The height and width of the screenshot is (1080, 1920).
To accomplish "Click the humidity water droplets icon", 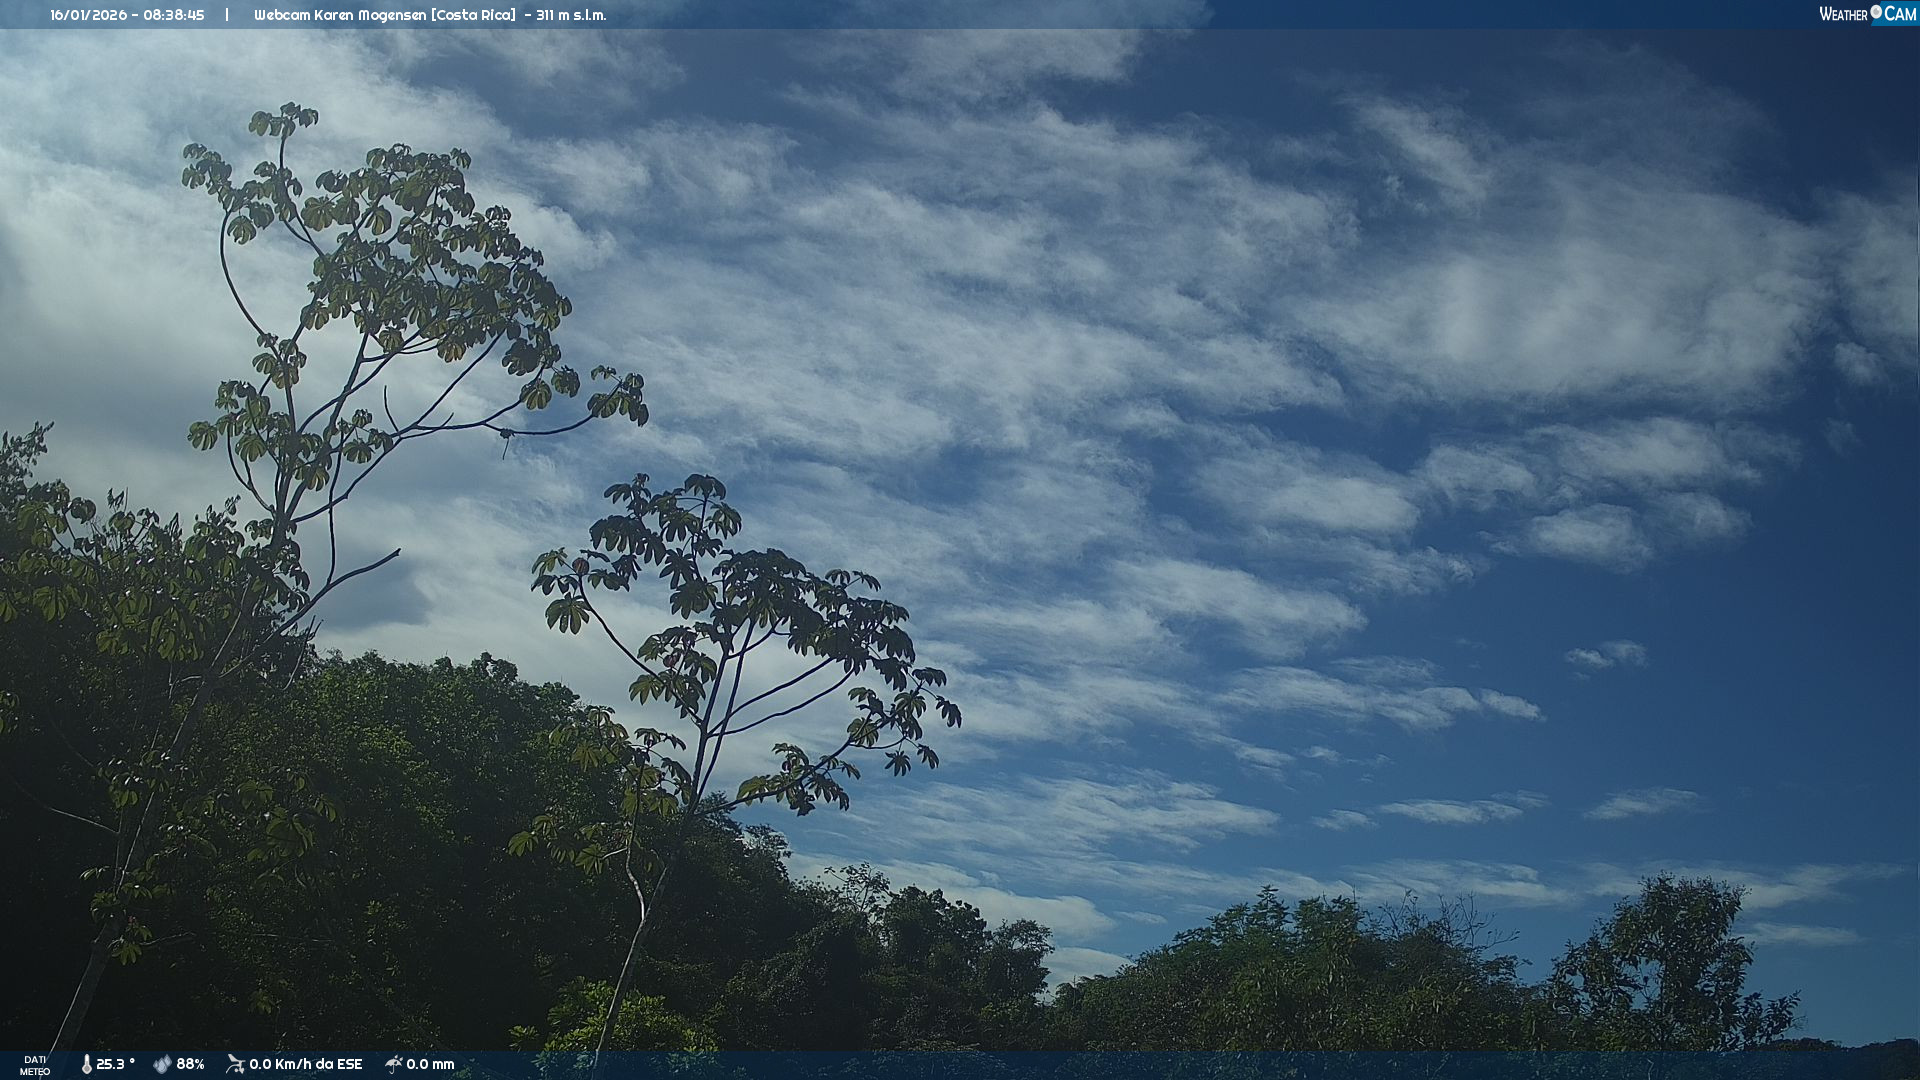I will (x=162, y=1064).
